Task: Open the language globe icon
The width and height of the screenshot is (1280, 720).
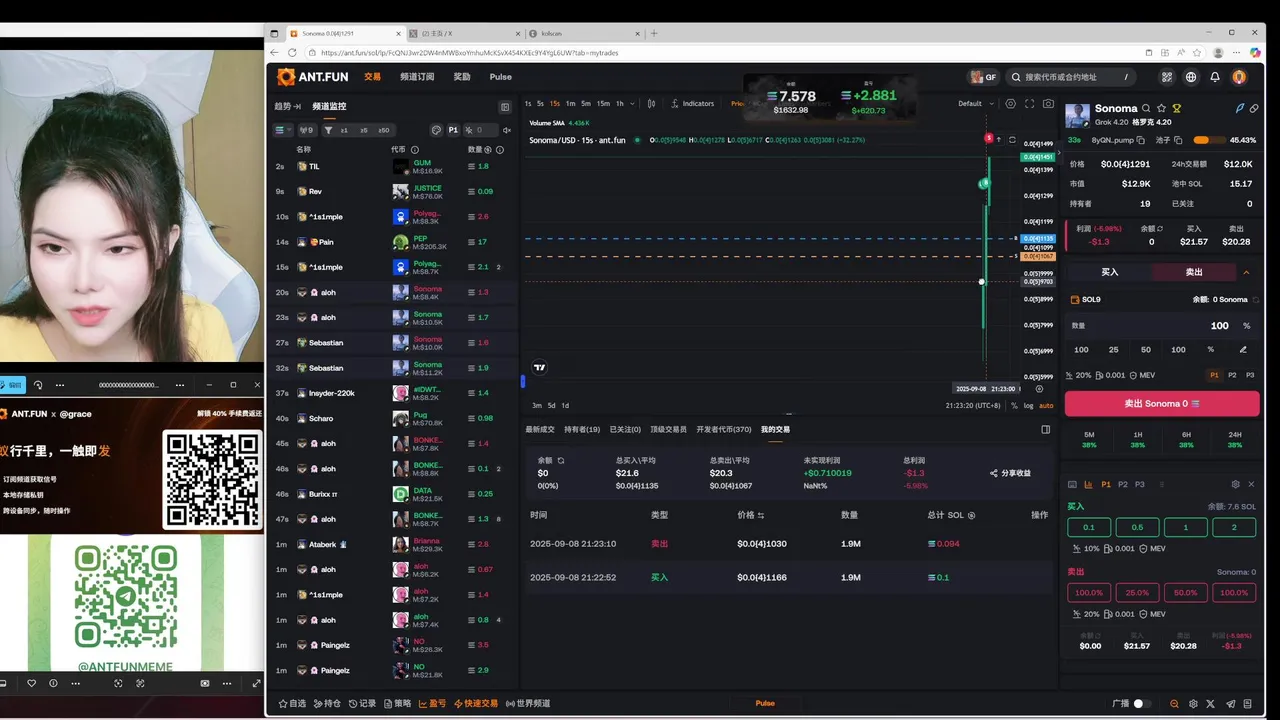Action: click(x=1191, y=77)
